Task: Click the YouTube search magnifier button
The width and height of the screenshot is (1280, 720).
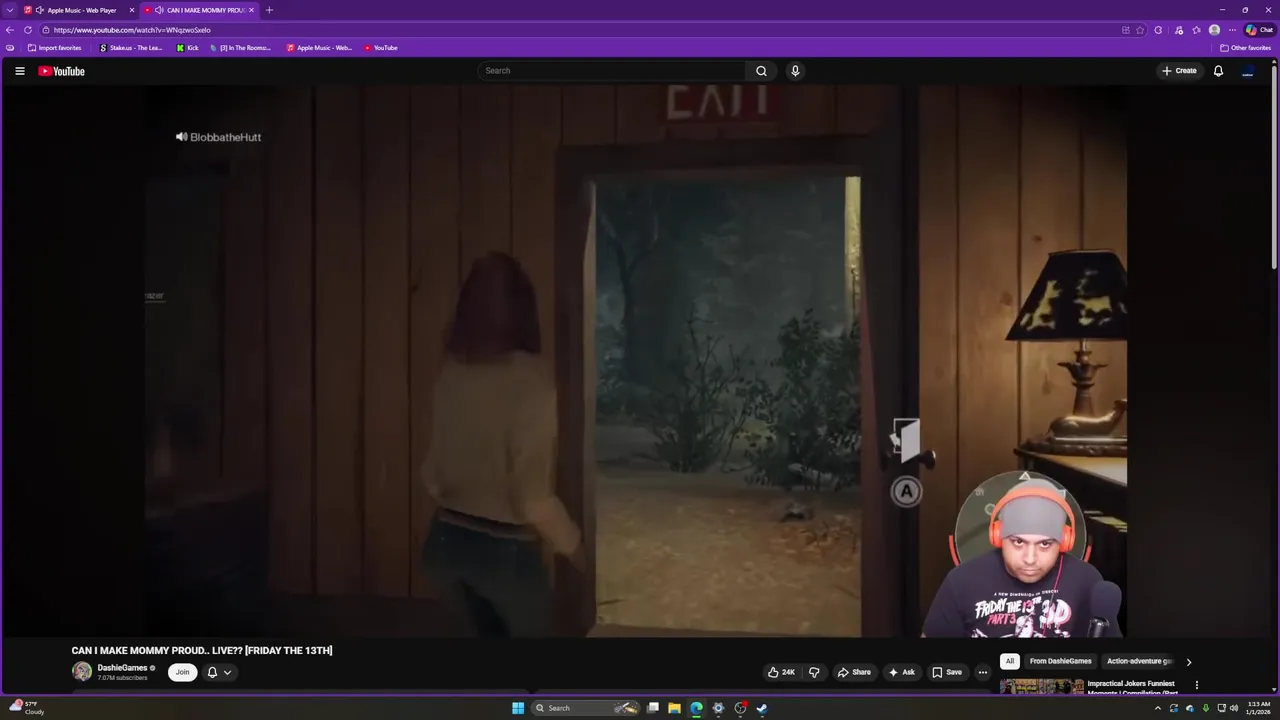Action: (x=761, y=71)
